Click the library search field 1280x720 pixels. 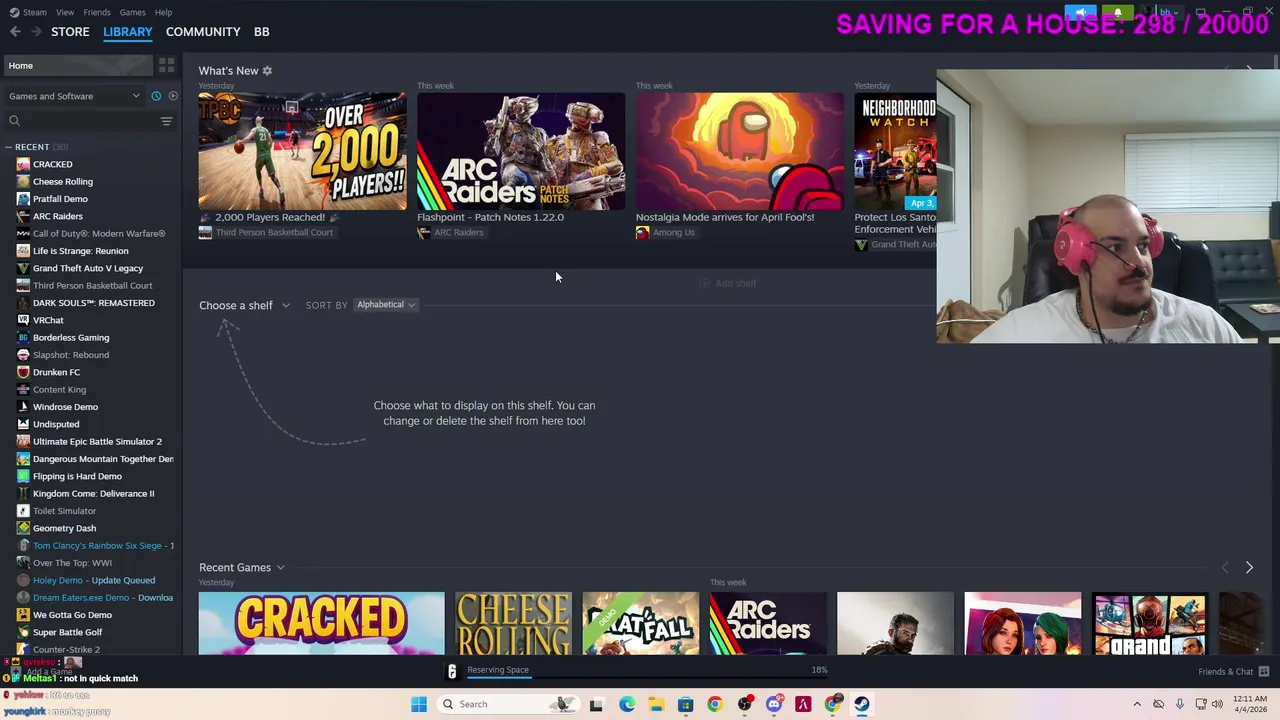point(80,121)
